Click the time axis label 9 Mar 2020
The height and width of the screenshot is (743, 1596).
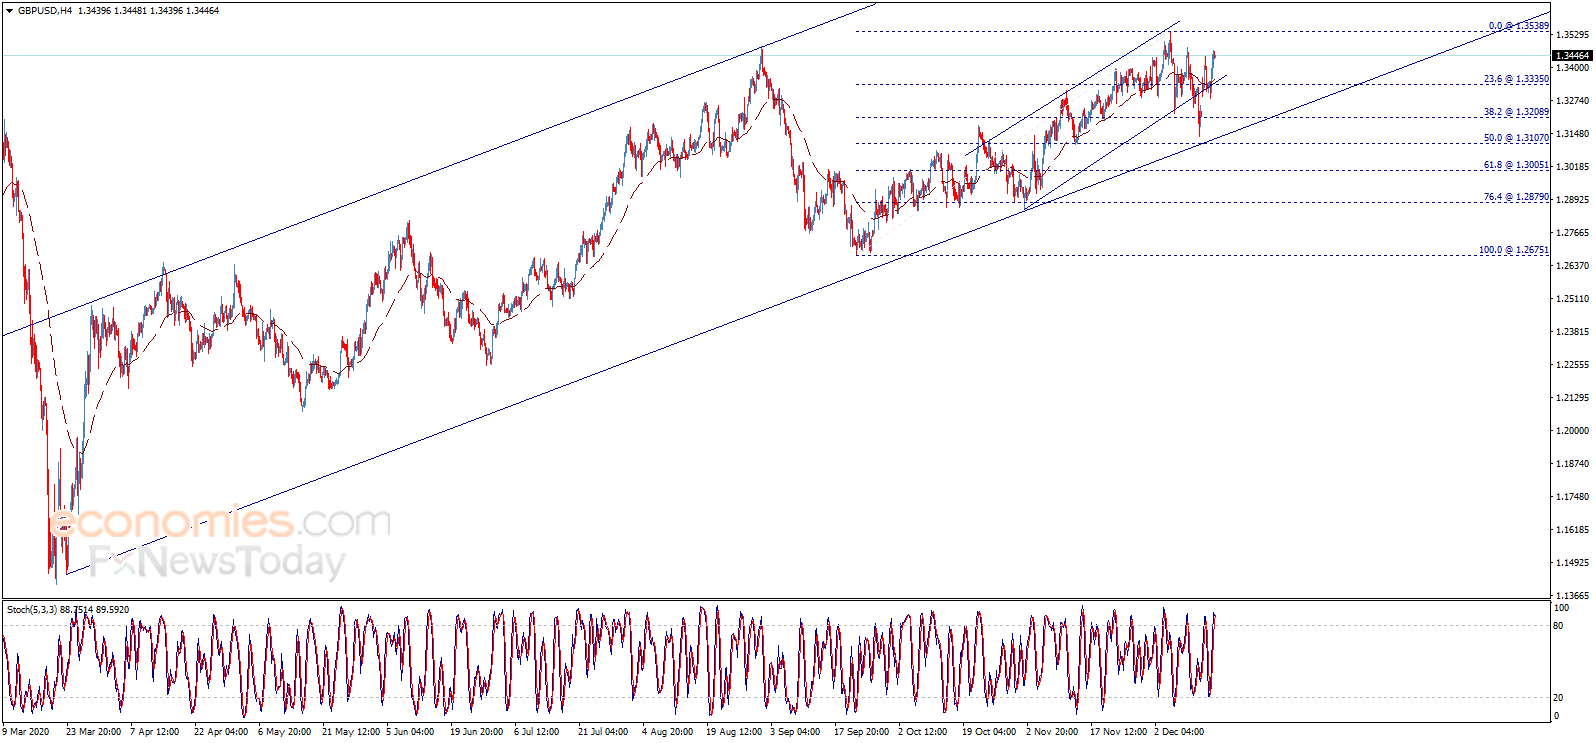[x=26, y=732]
